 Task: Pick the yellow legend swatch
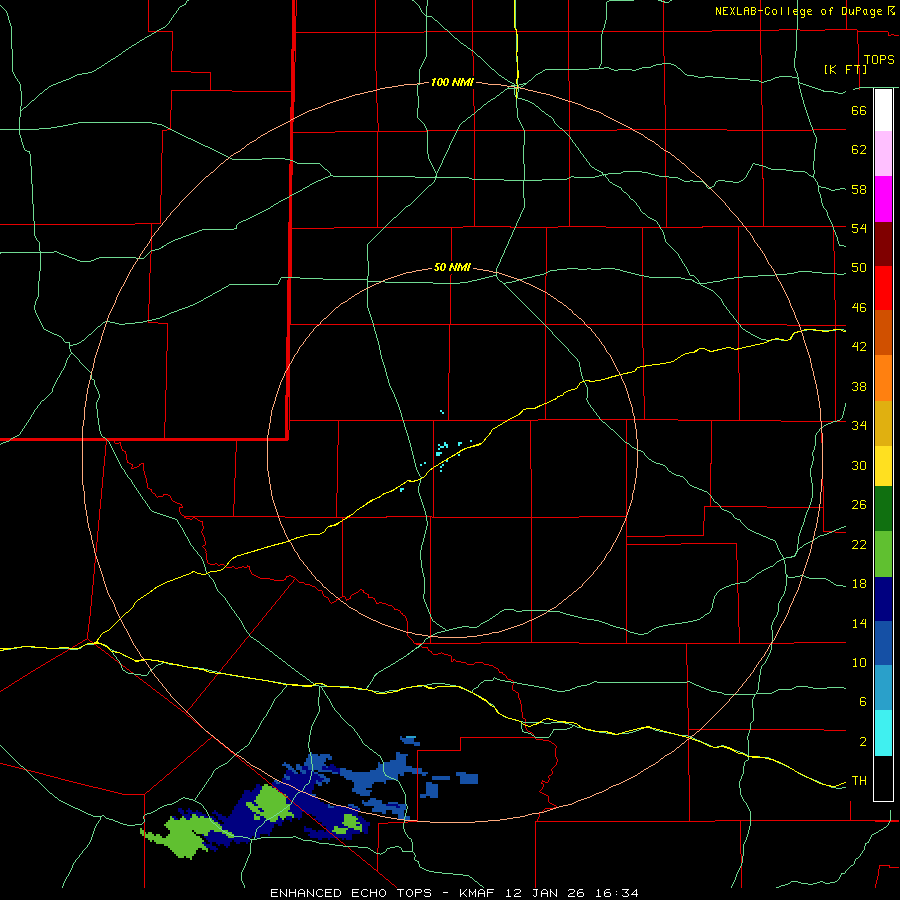(883, 465)
